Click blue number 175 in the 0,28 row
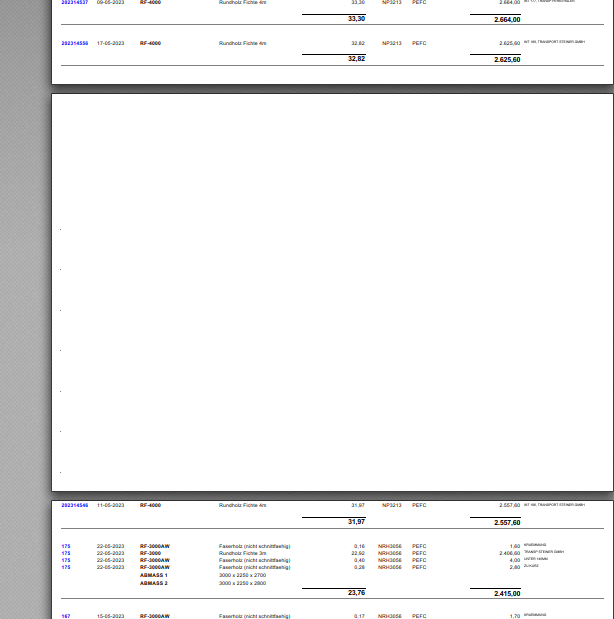Viewport: 614px width, 619px height. tap(66, 567)
